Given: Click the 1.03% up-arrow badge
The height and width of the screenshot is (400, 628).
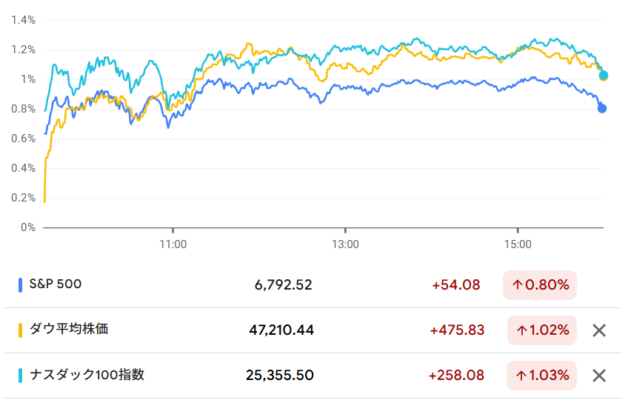Looking at the screenshot, I should pos(540,376).
